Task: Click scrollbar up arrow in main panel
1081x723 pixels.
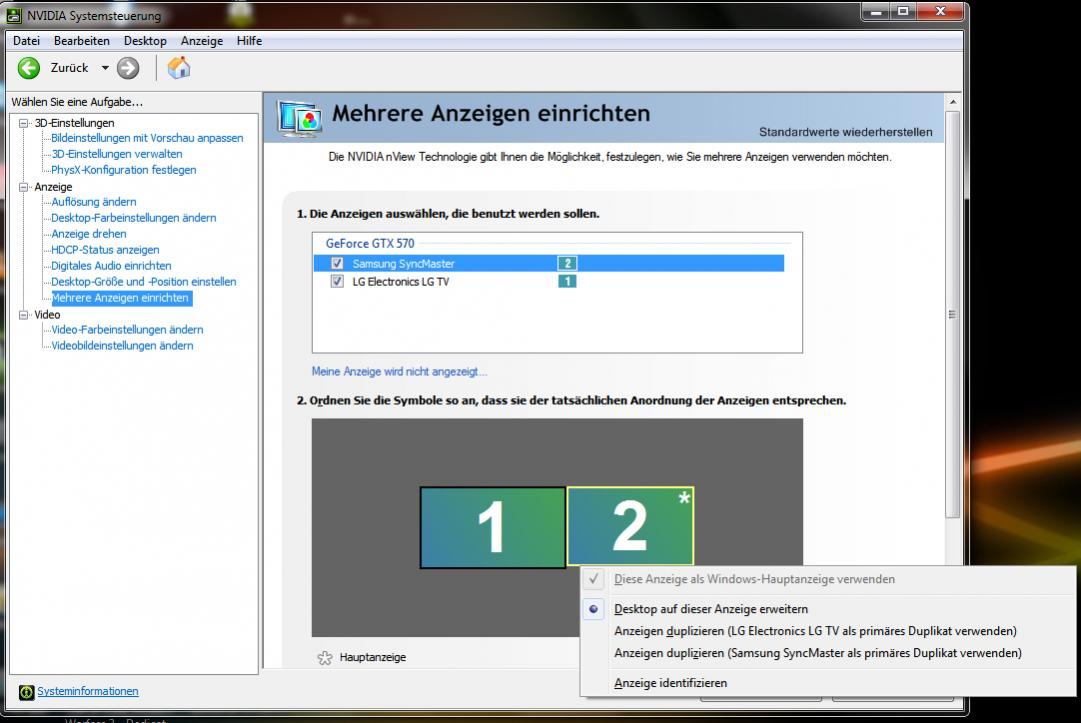Action: (953, 102)
